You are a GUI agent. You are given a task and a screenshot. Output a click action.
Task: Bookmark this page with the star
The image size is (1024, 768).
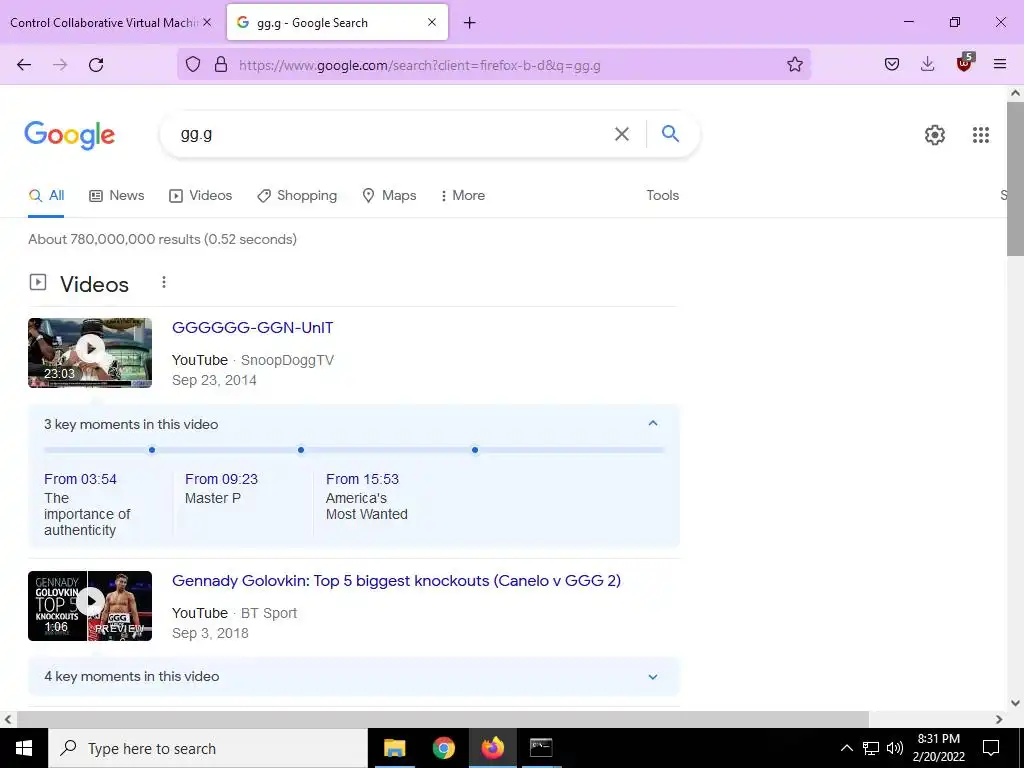pyautogui.click(x=795, y=65)
